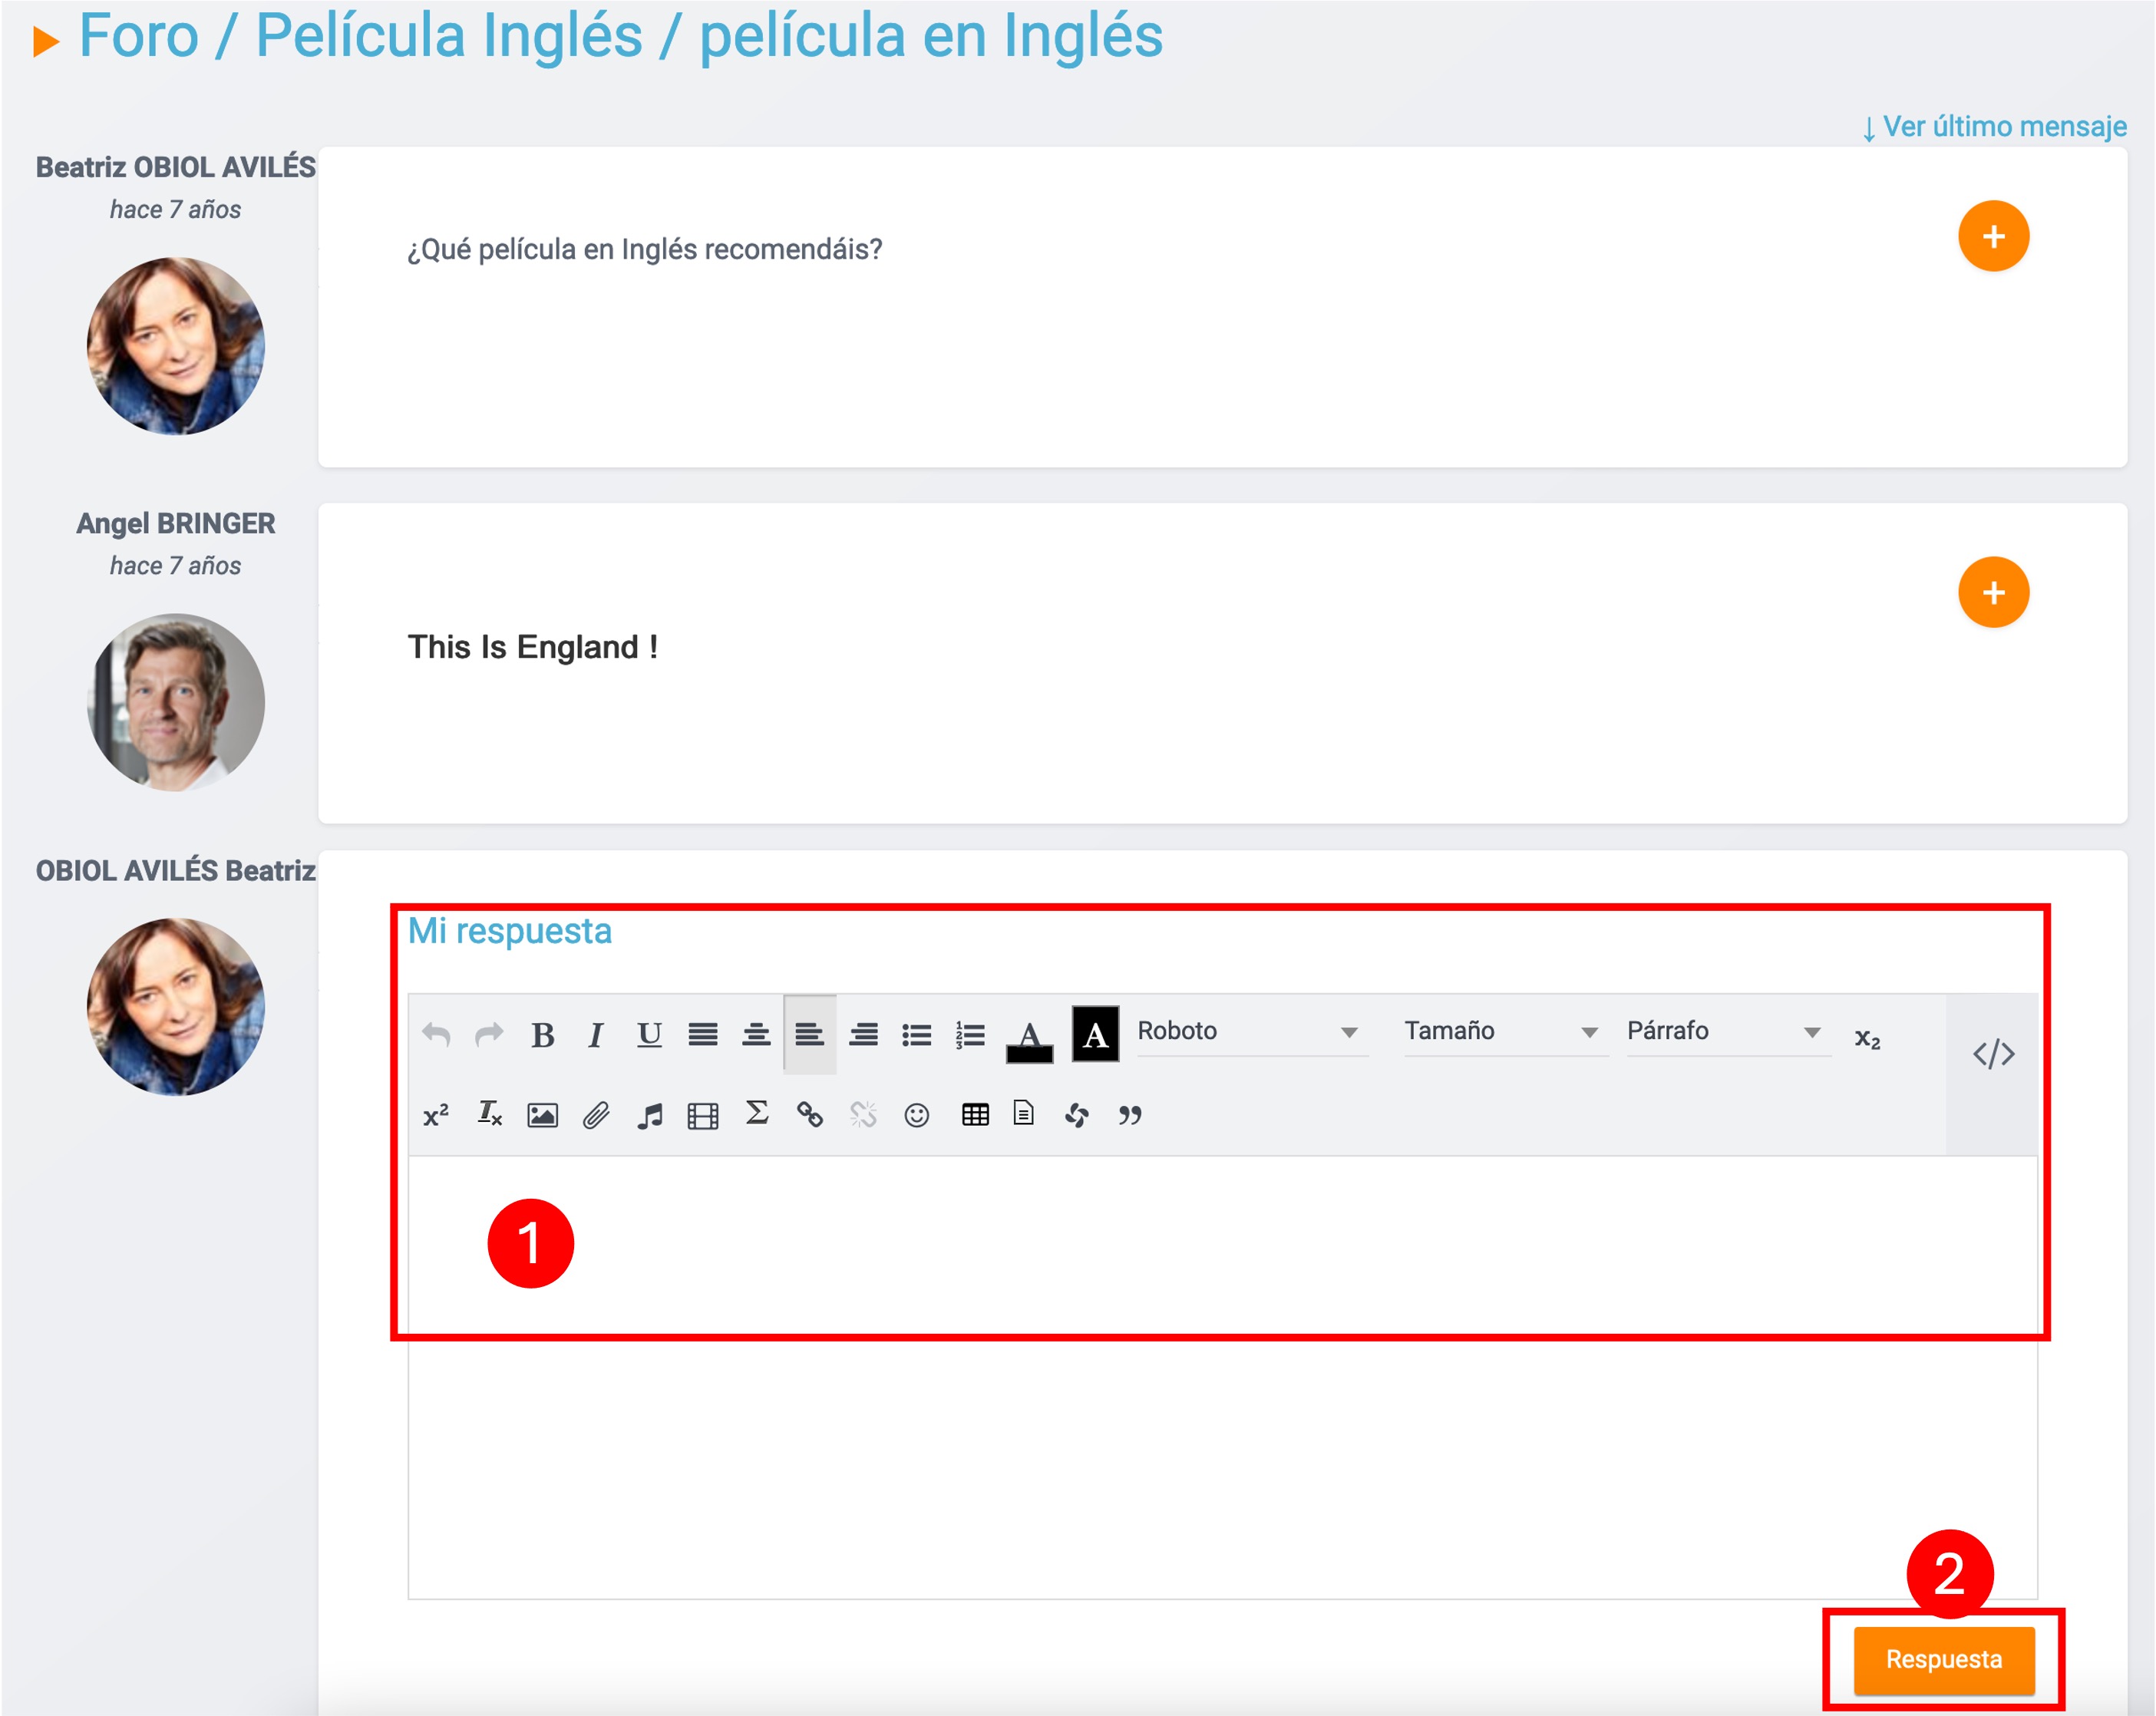Screen dimensions: 2156x1716
Task: Open the Roboto font family dropdown
Action: pyautogui.click(x=1252, y=1032)
